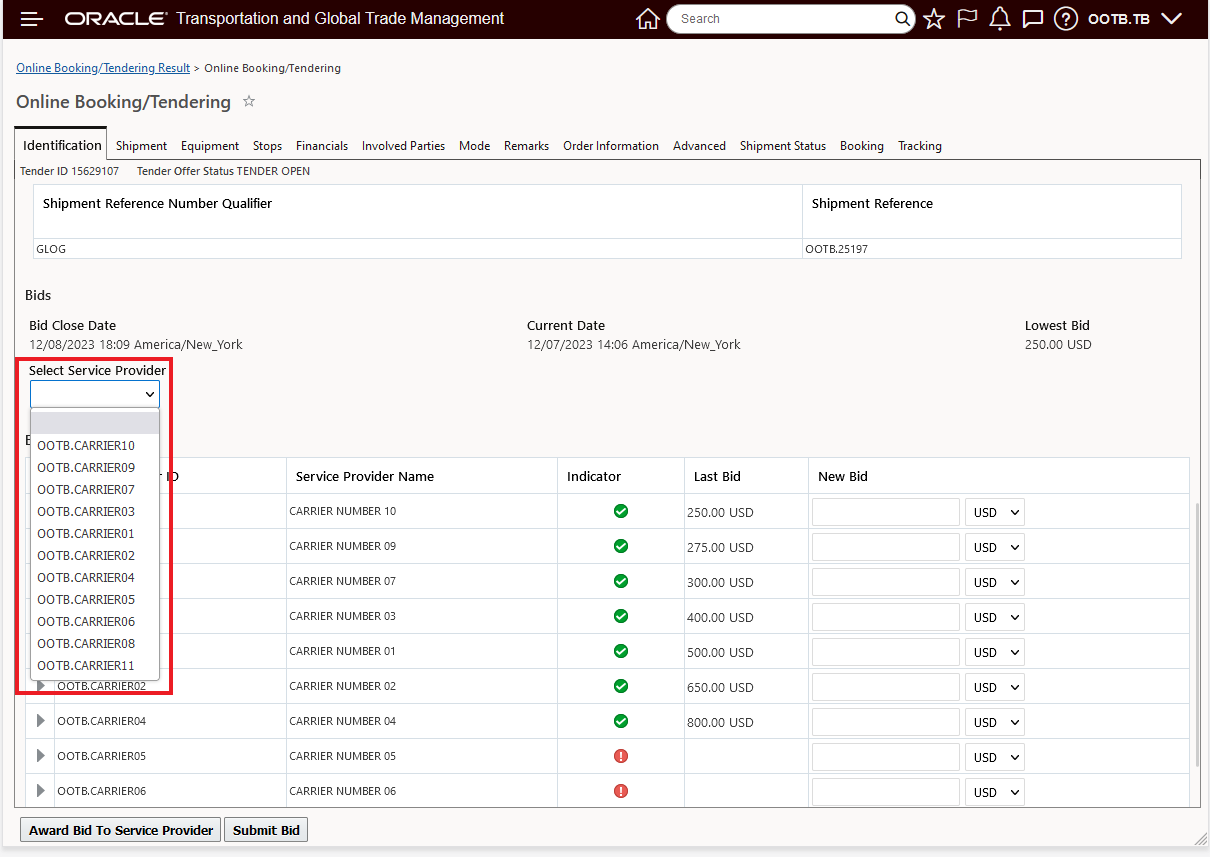Open USD currency dropdown for CARRIER NUMBER 07

[995, 582]
